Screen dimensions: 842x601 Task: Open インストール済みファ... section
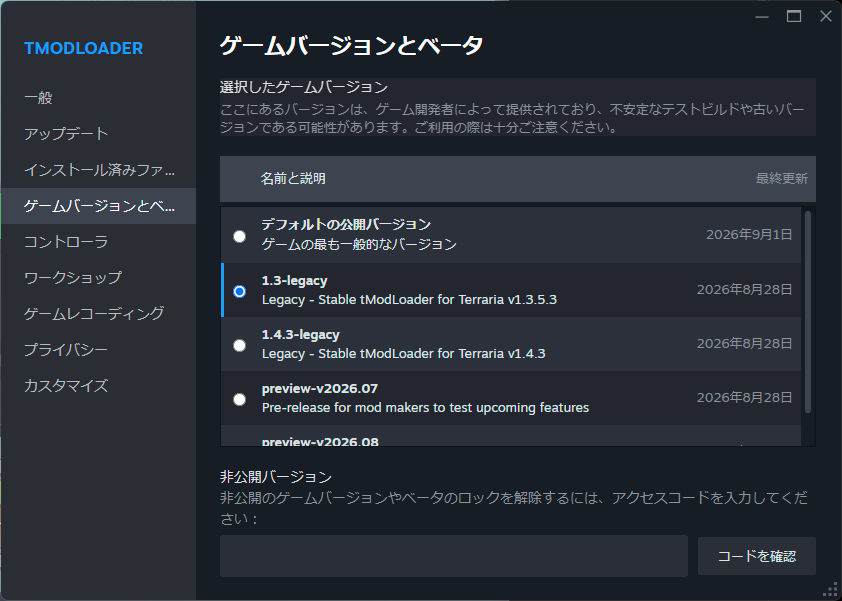pos(99,170)
